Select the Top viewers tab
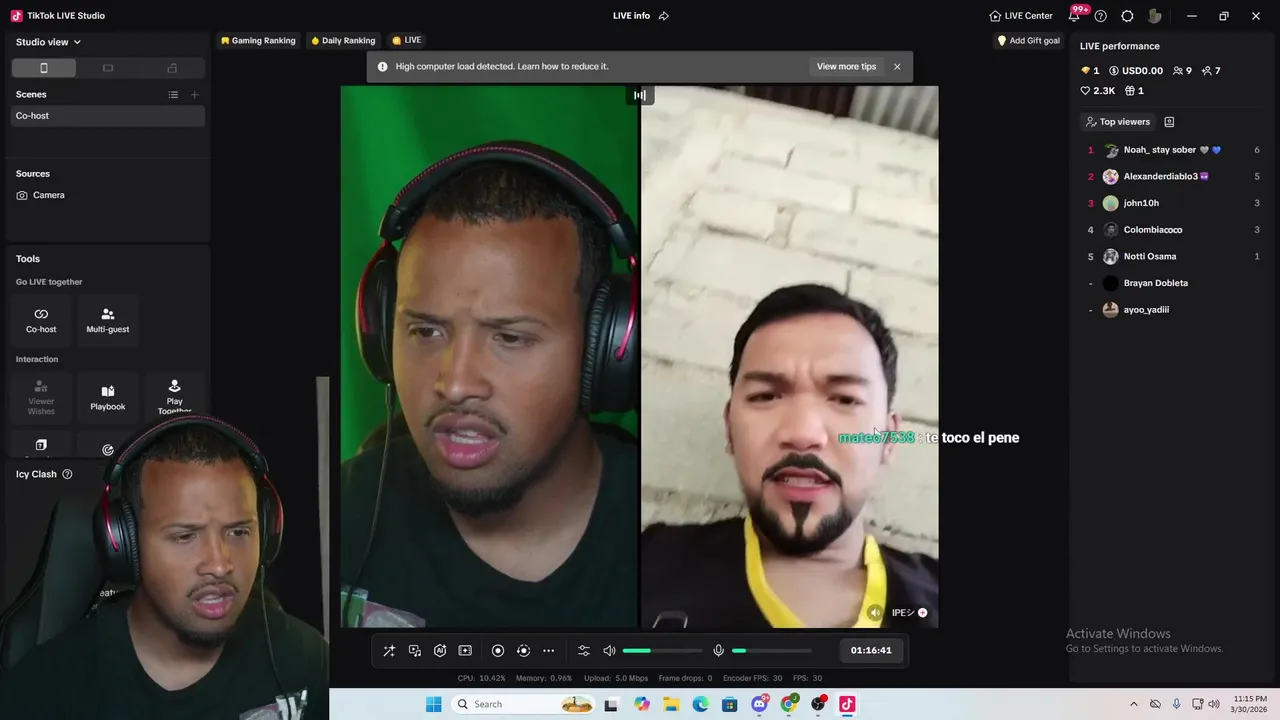Viewport: 1280px width, 720px height. (x=1118, y=122)
